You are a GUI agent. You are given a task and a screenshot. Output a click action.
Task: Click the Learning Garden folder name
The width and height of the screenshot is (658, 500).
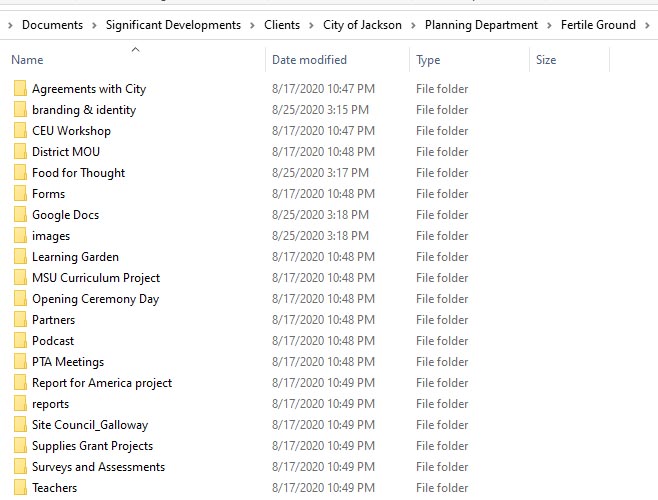76,257
